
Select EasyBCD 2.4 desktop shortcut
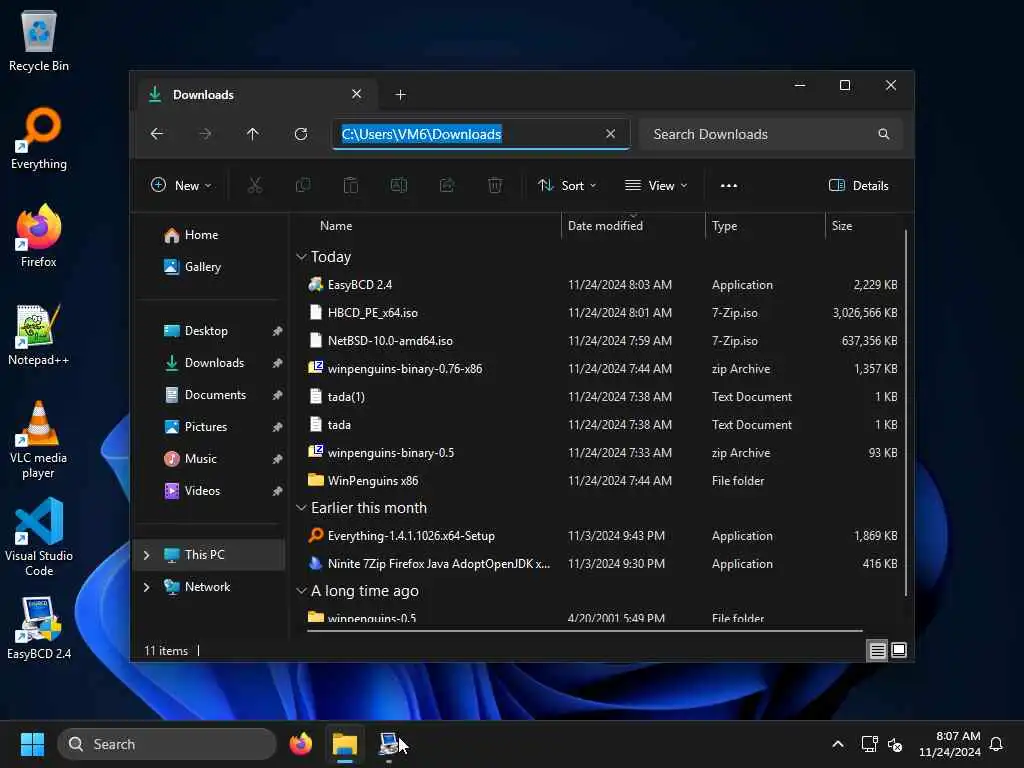(x=39, y=628)
